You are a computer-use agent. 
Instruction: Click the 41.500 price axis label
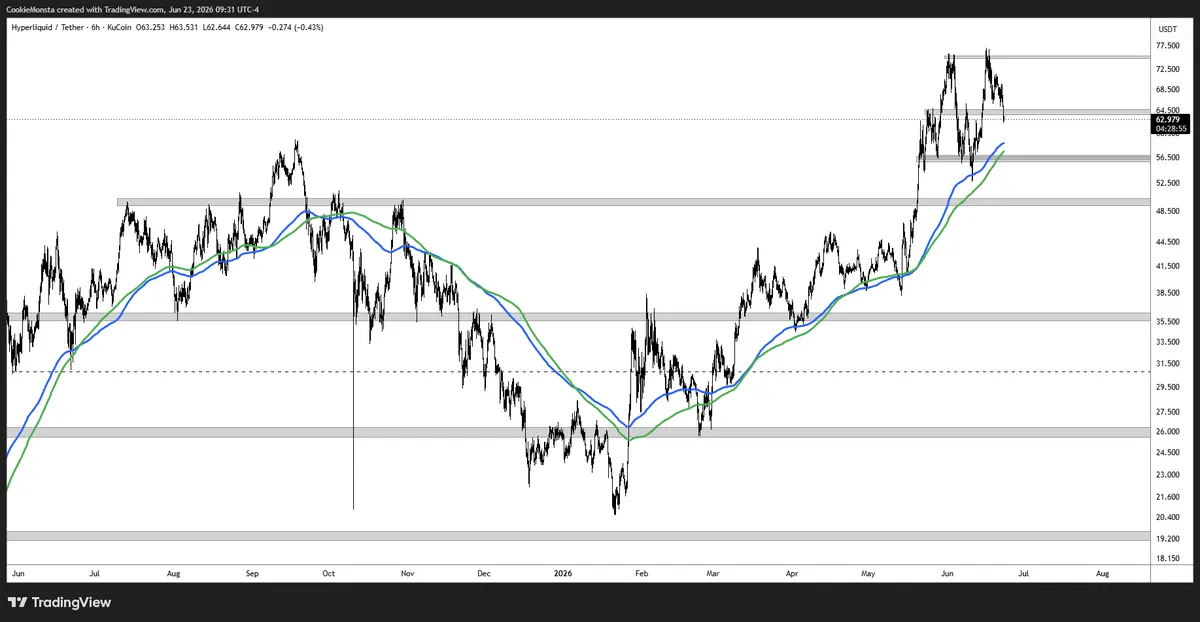[x=1167, y=266]
